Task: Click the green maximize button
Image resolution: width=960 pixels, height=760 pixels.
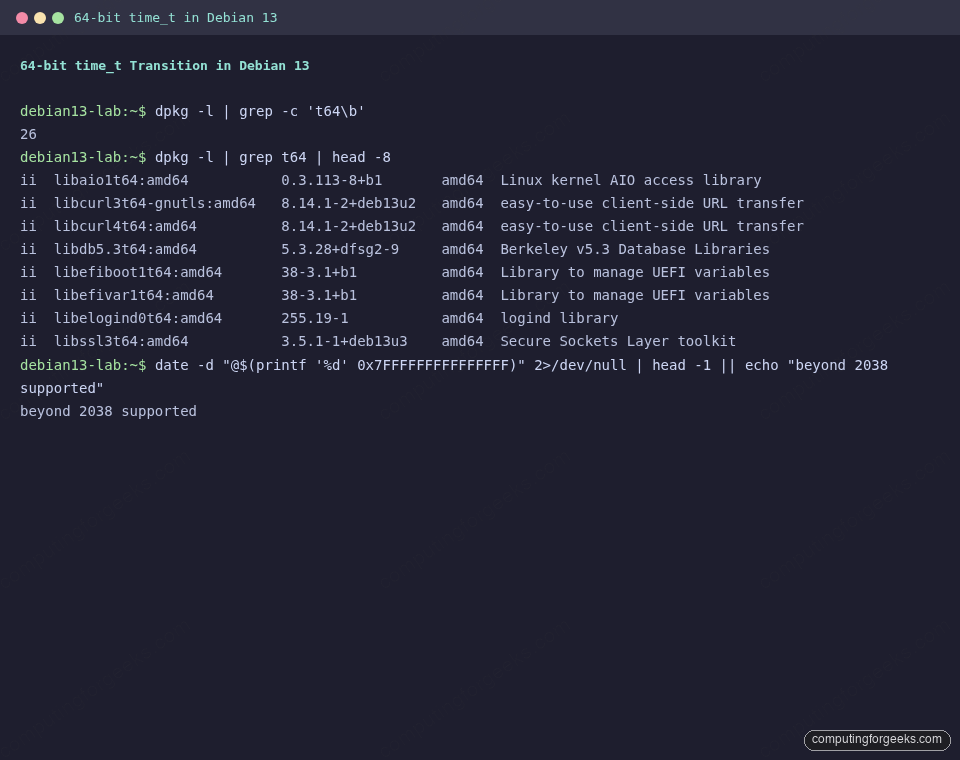Action: (x=56, y=17)
